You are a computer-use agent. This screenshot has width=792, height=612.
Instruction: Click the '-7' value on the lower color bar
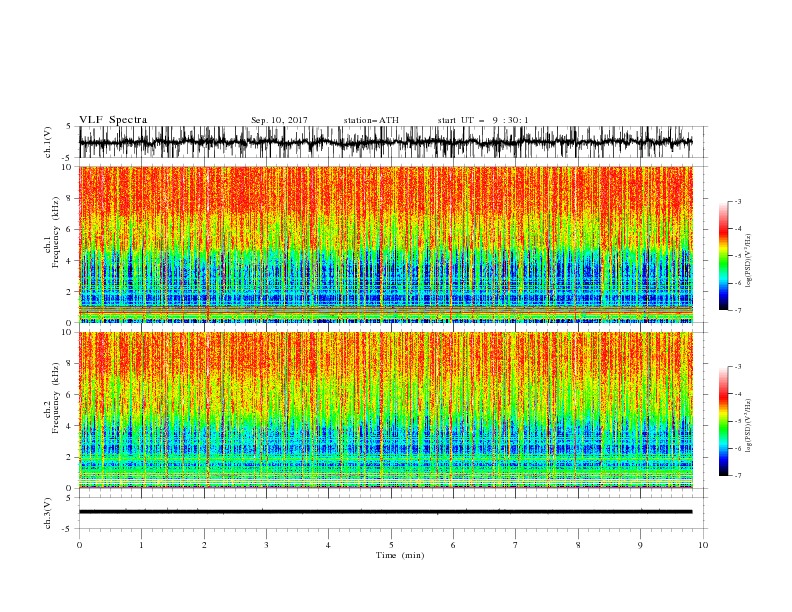point(737,476)
